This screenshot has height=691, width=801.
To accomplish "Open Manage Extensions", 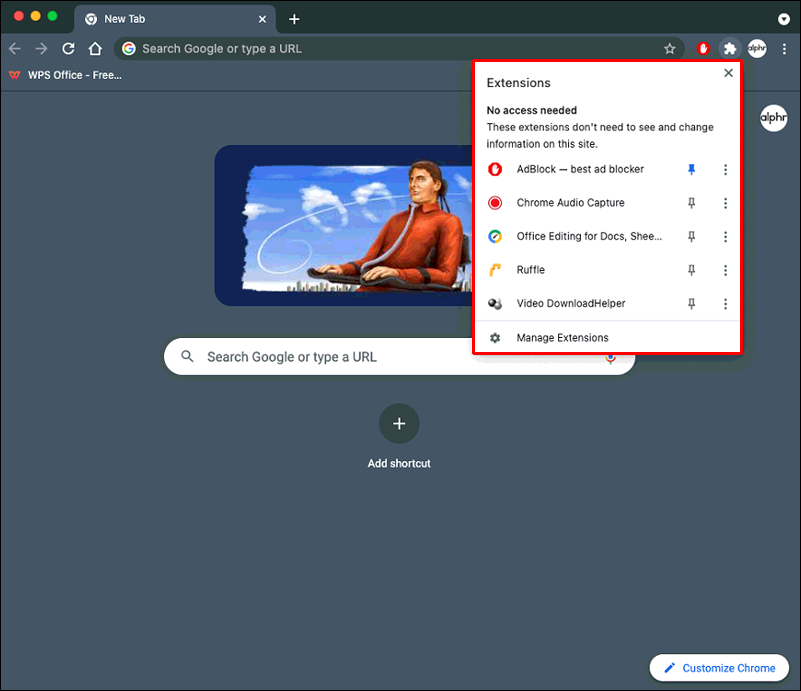I will tap(607, 338).
